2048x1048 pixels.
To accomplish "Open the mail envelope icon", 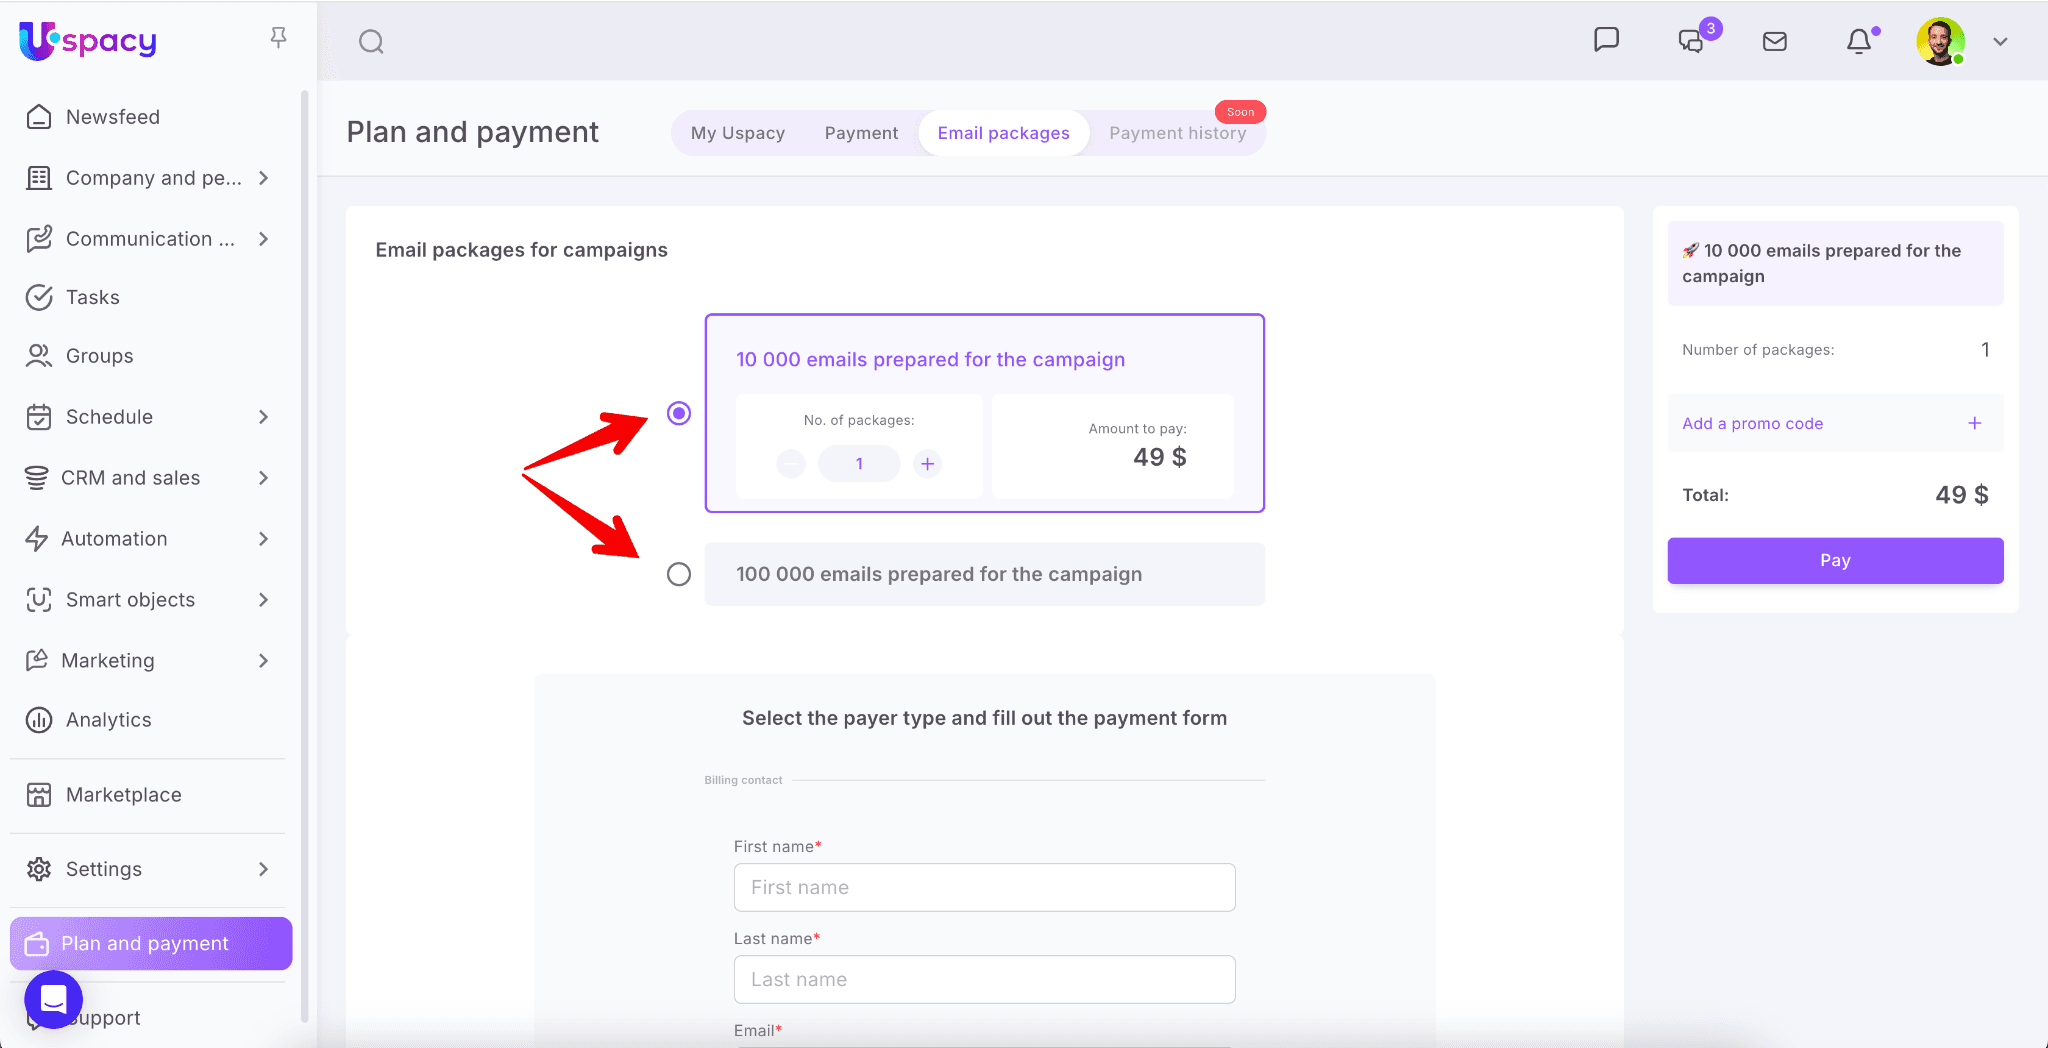I will pyautogui.click(x=1774, y=41).
